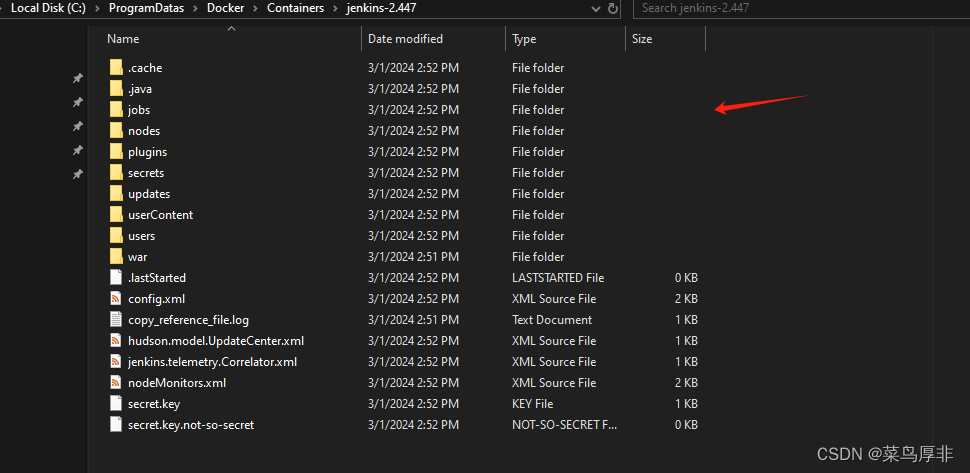Select hudson.model.UpdateCenter.xml file name

[216, 341]
